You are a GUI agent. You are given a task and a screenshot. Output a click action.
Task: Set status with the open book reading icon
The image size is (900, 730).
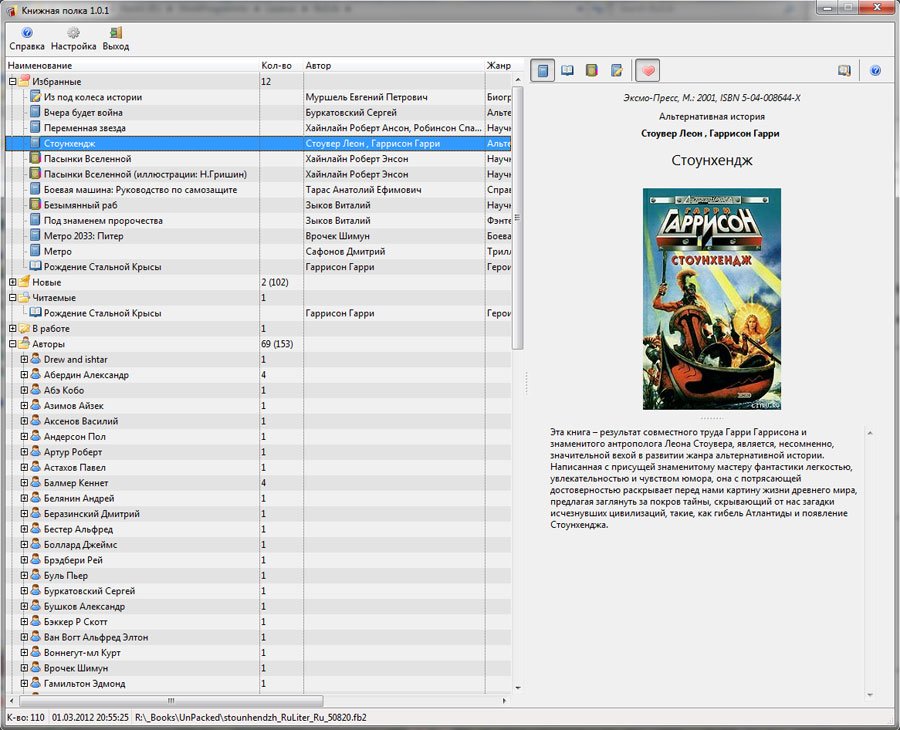click(567, 71)
